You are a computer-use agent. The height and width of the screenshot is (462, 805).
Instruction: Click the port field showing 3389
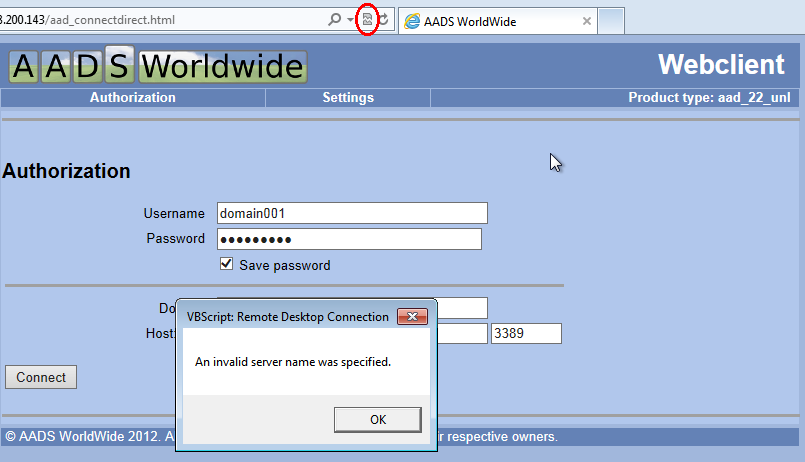coord(526,334)
